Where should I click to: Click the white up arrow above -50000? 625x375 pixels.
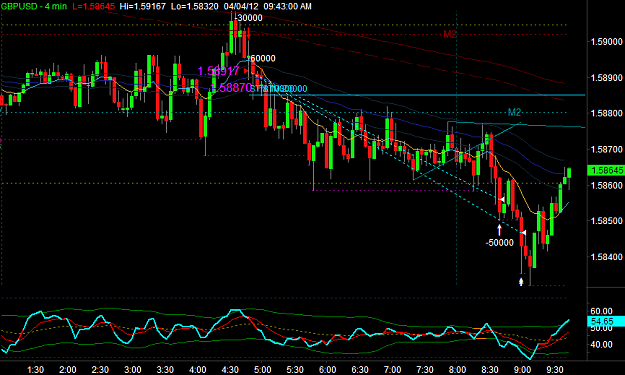coord(499,230)
